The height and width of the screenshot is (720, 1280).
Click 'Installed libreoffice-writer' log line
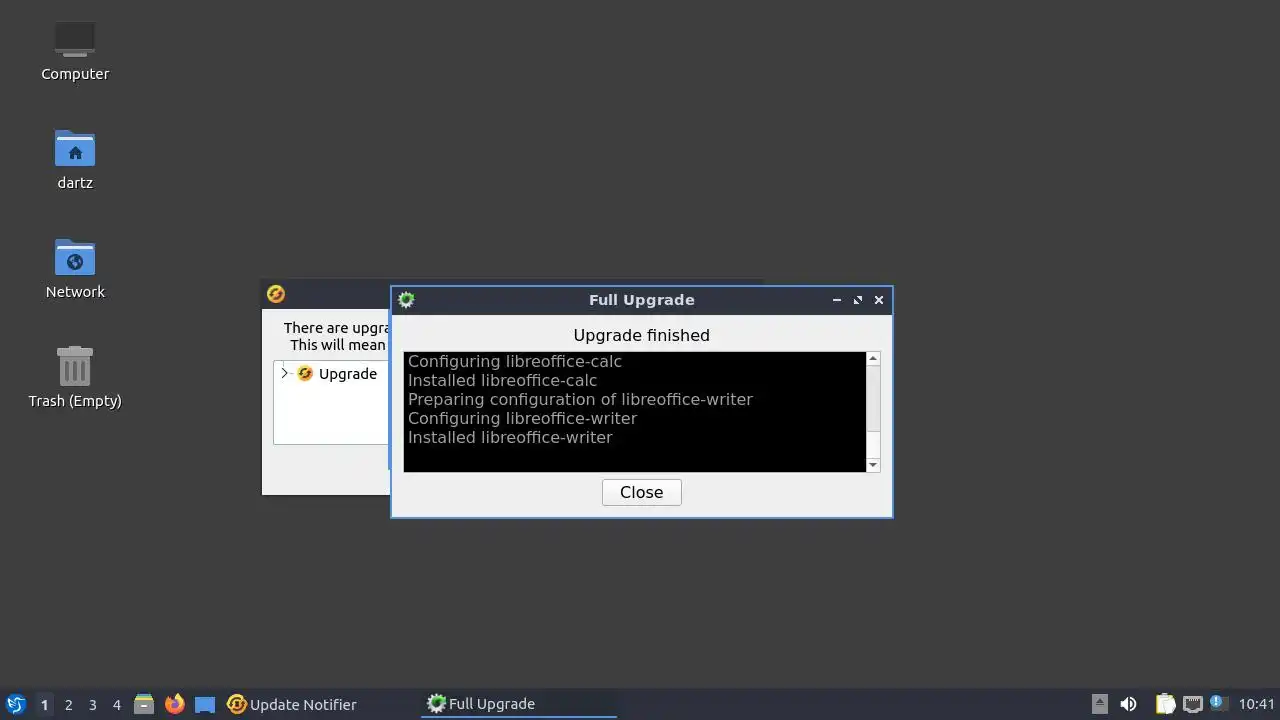click(510, 437)
